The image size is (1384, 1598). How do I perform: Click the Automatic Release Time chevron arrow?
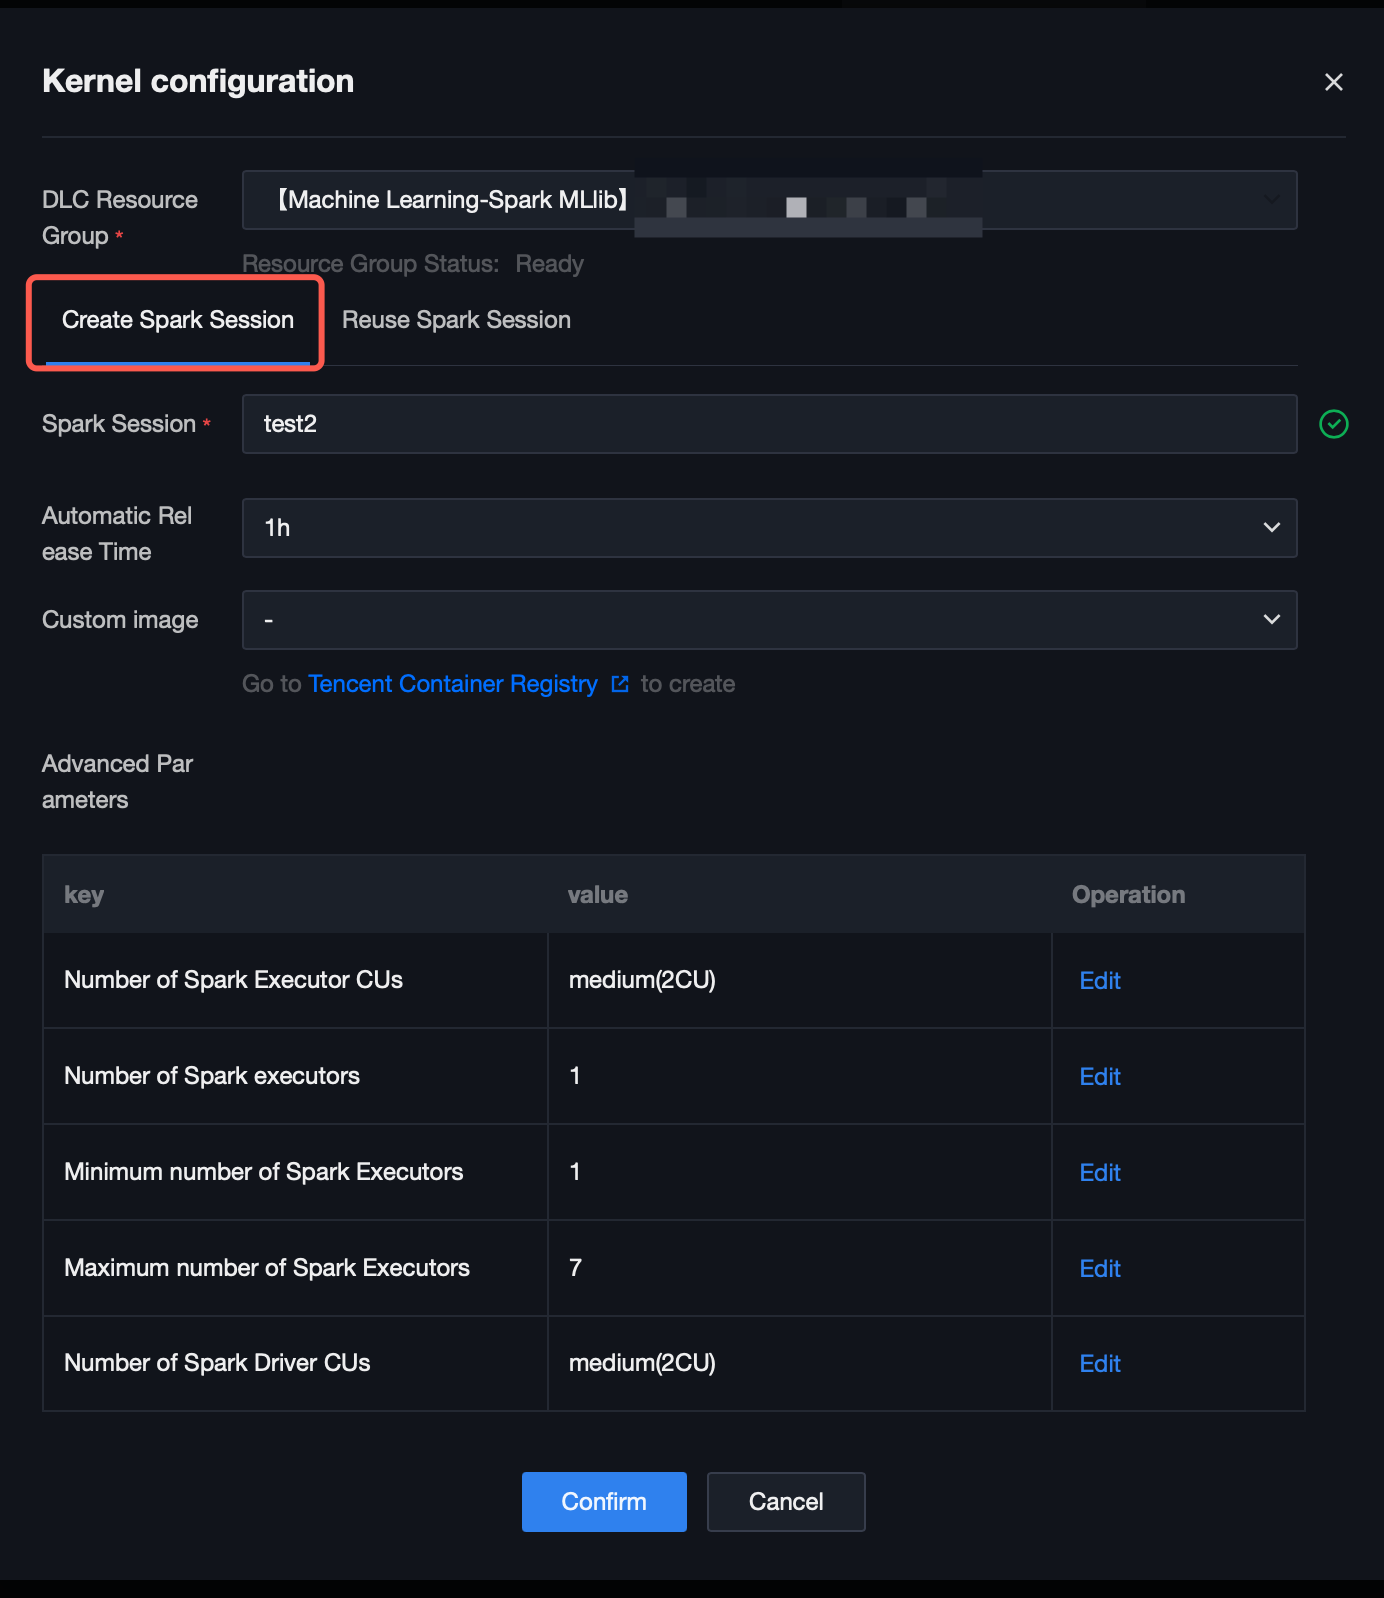1271,528
